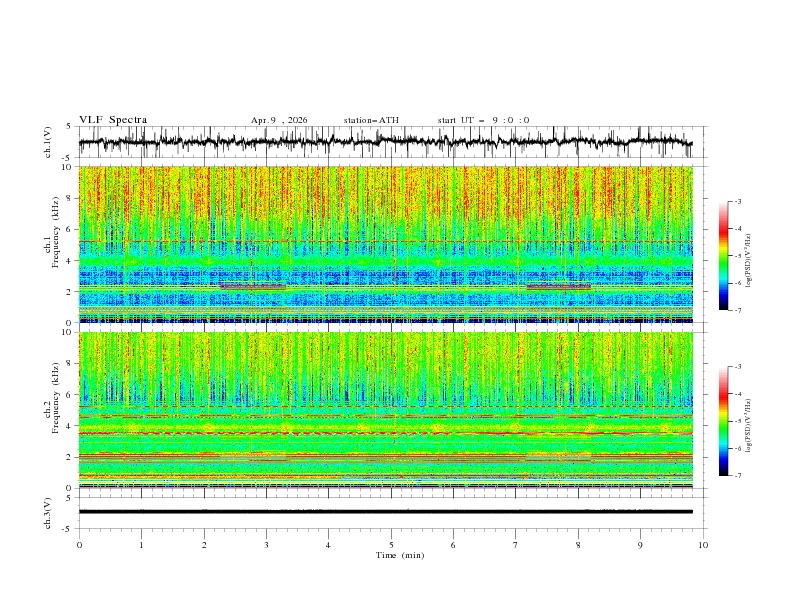Viewport: 792px width, 612px height.
Task: Click the "ch.3(V)" waveform axis label
Action: click(x=48, y=513)
